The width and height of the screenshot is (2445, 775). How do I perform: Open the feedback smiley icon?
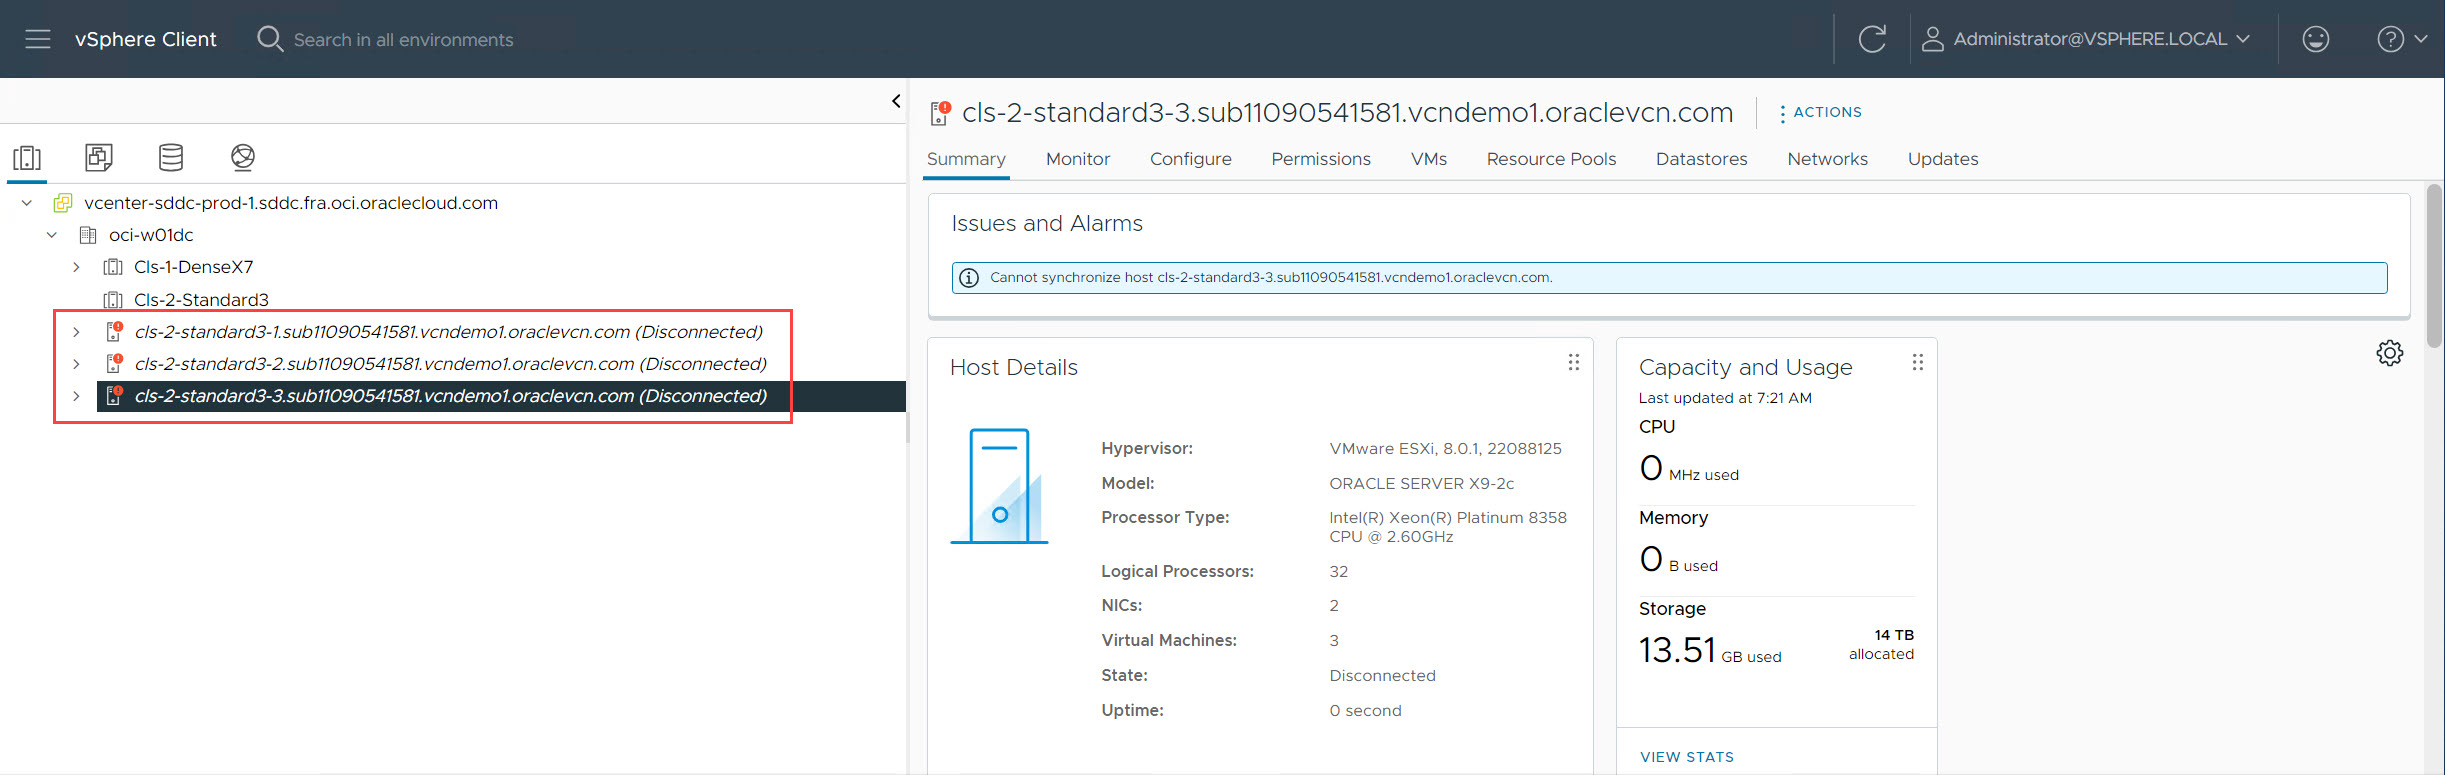pos(2316,39)
